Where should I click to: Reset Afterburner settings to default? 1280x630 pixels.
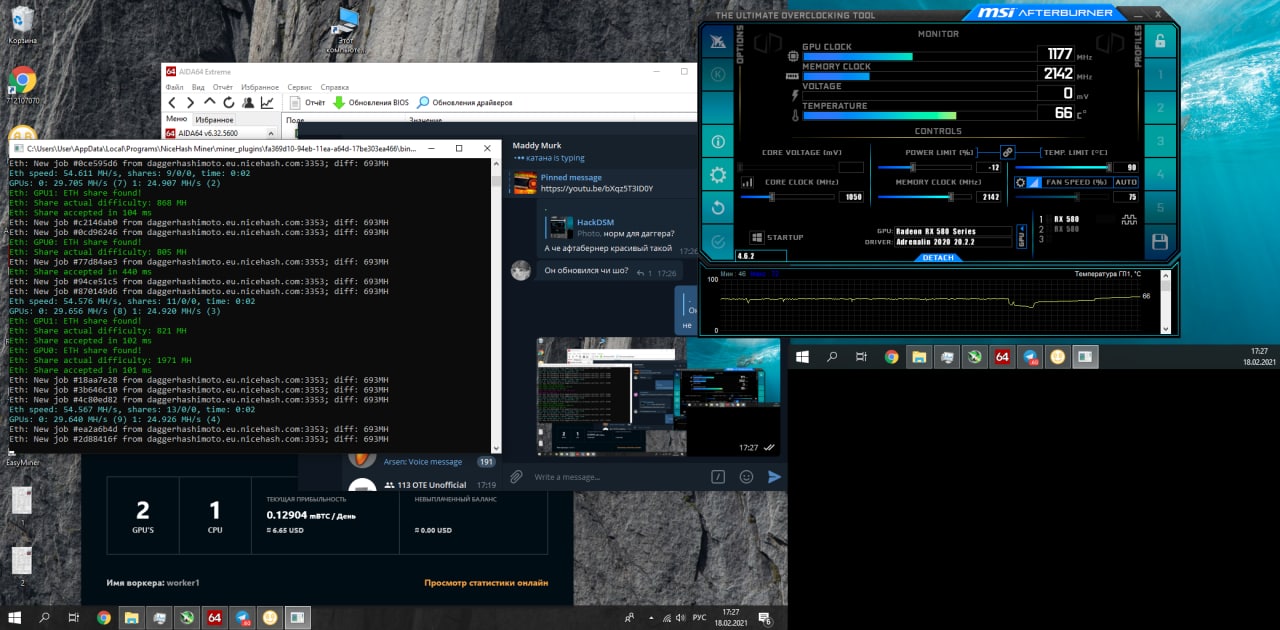(x=717, y=208)
